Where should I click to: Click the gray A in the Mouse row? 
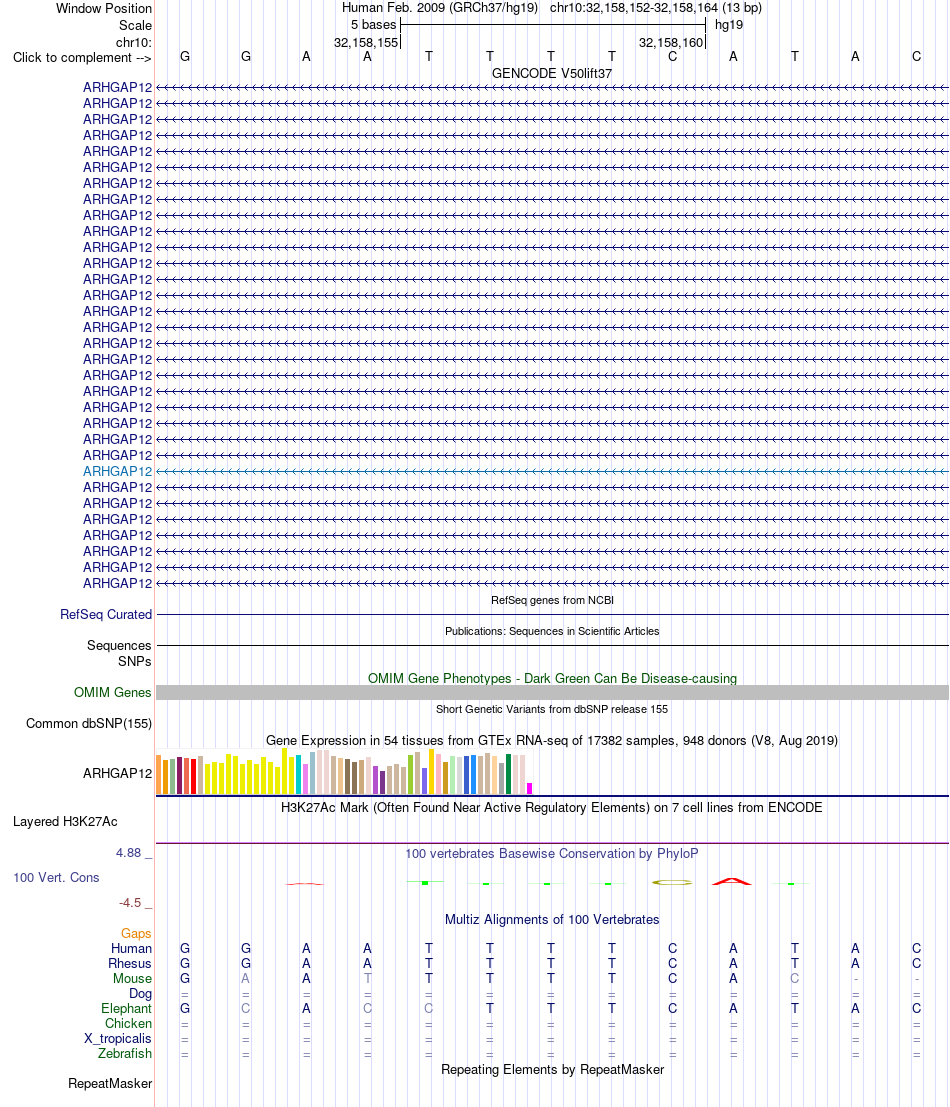(246, 979)
